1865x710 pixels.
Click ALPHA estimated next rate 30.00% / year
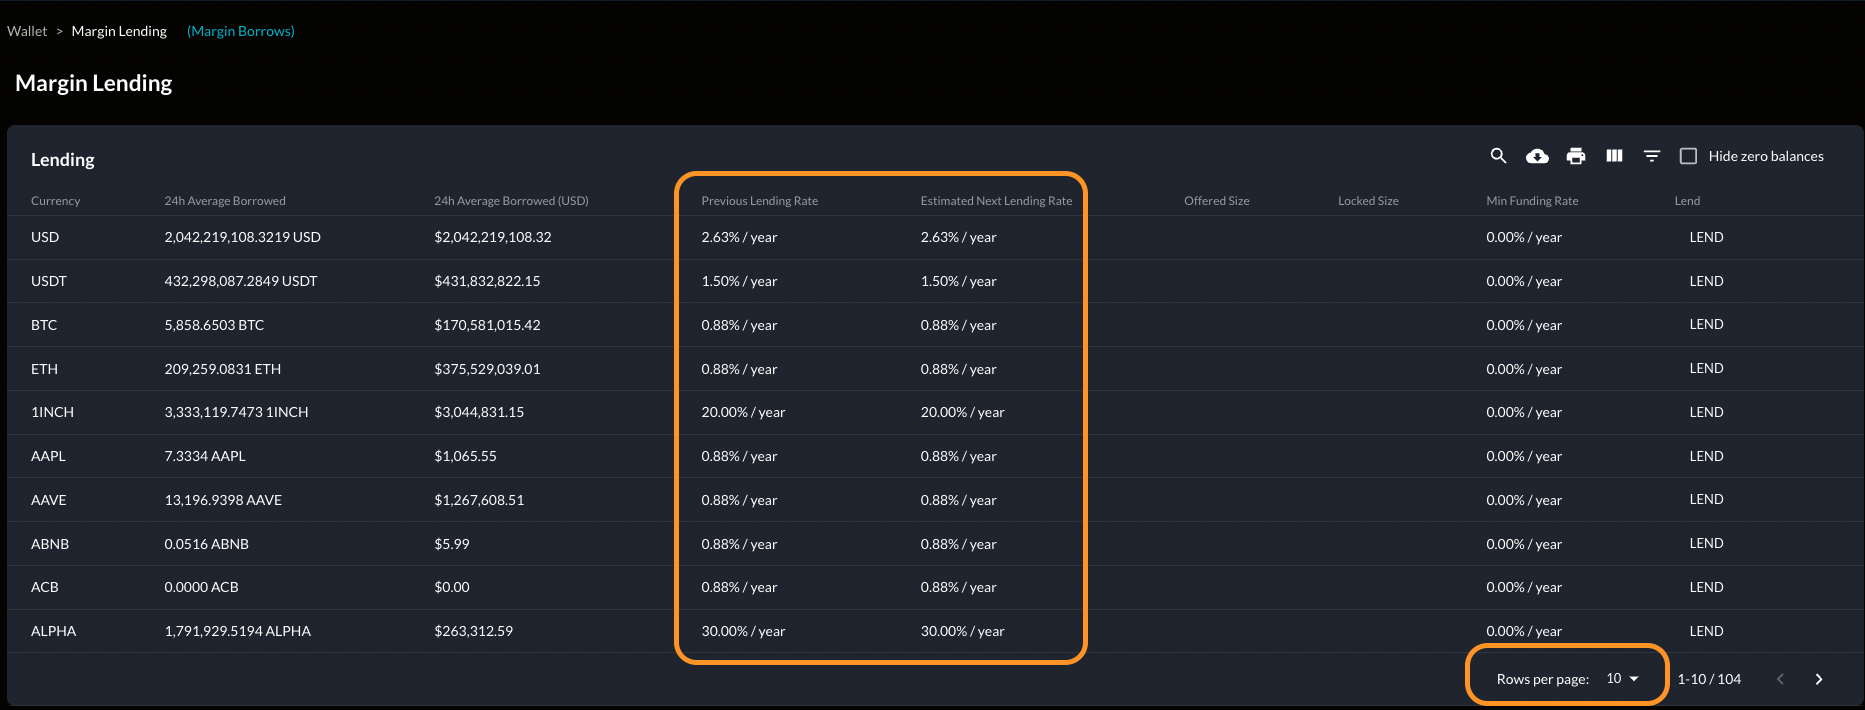pyautogui.click(x=962, y=631)
